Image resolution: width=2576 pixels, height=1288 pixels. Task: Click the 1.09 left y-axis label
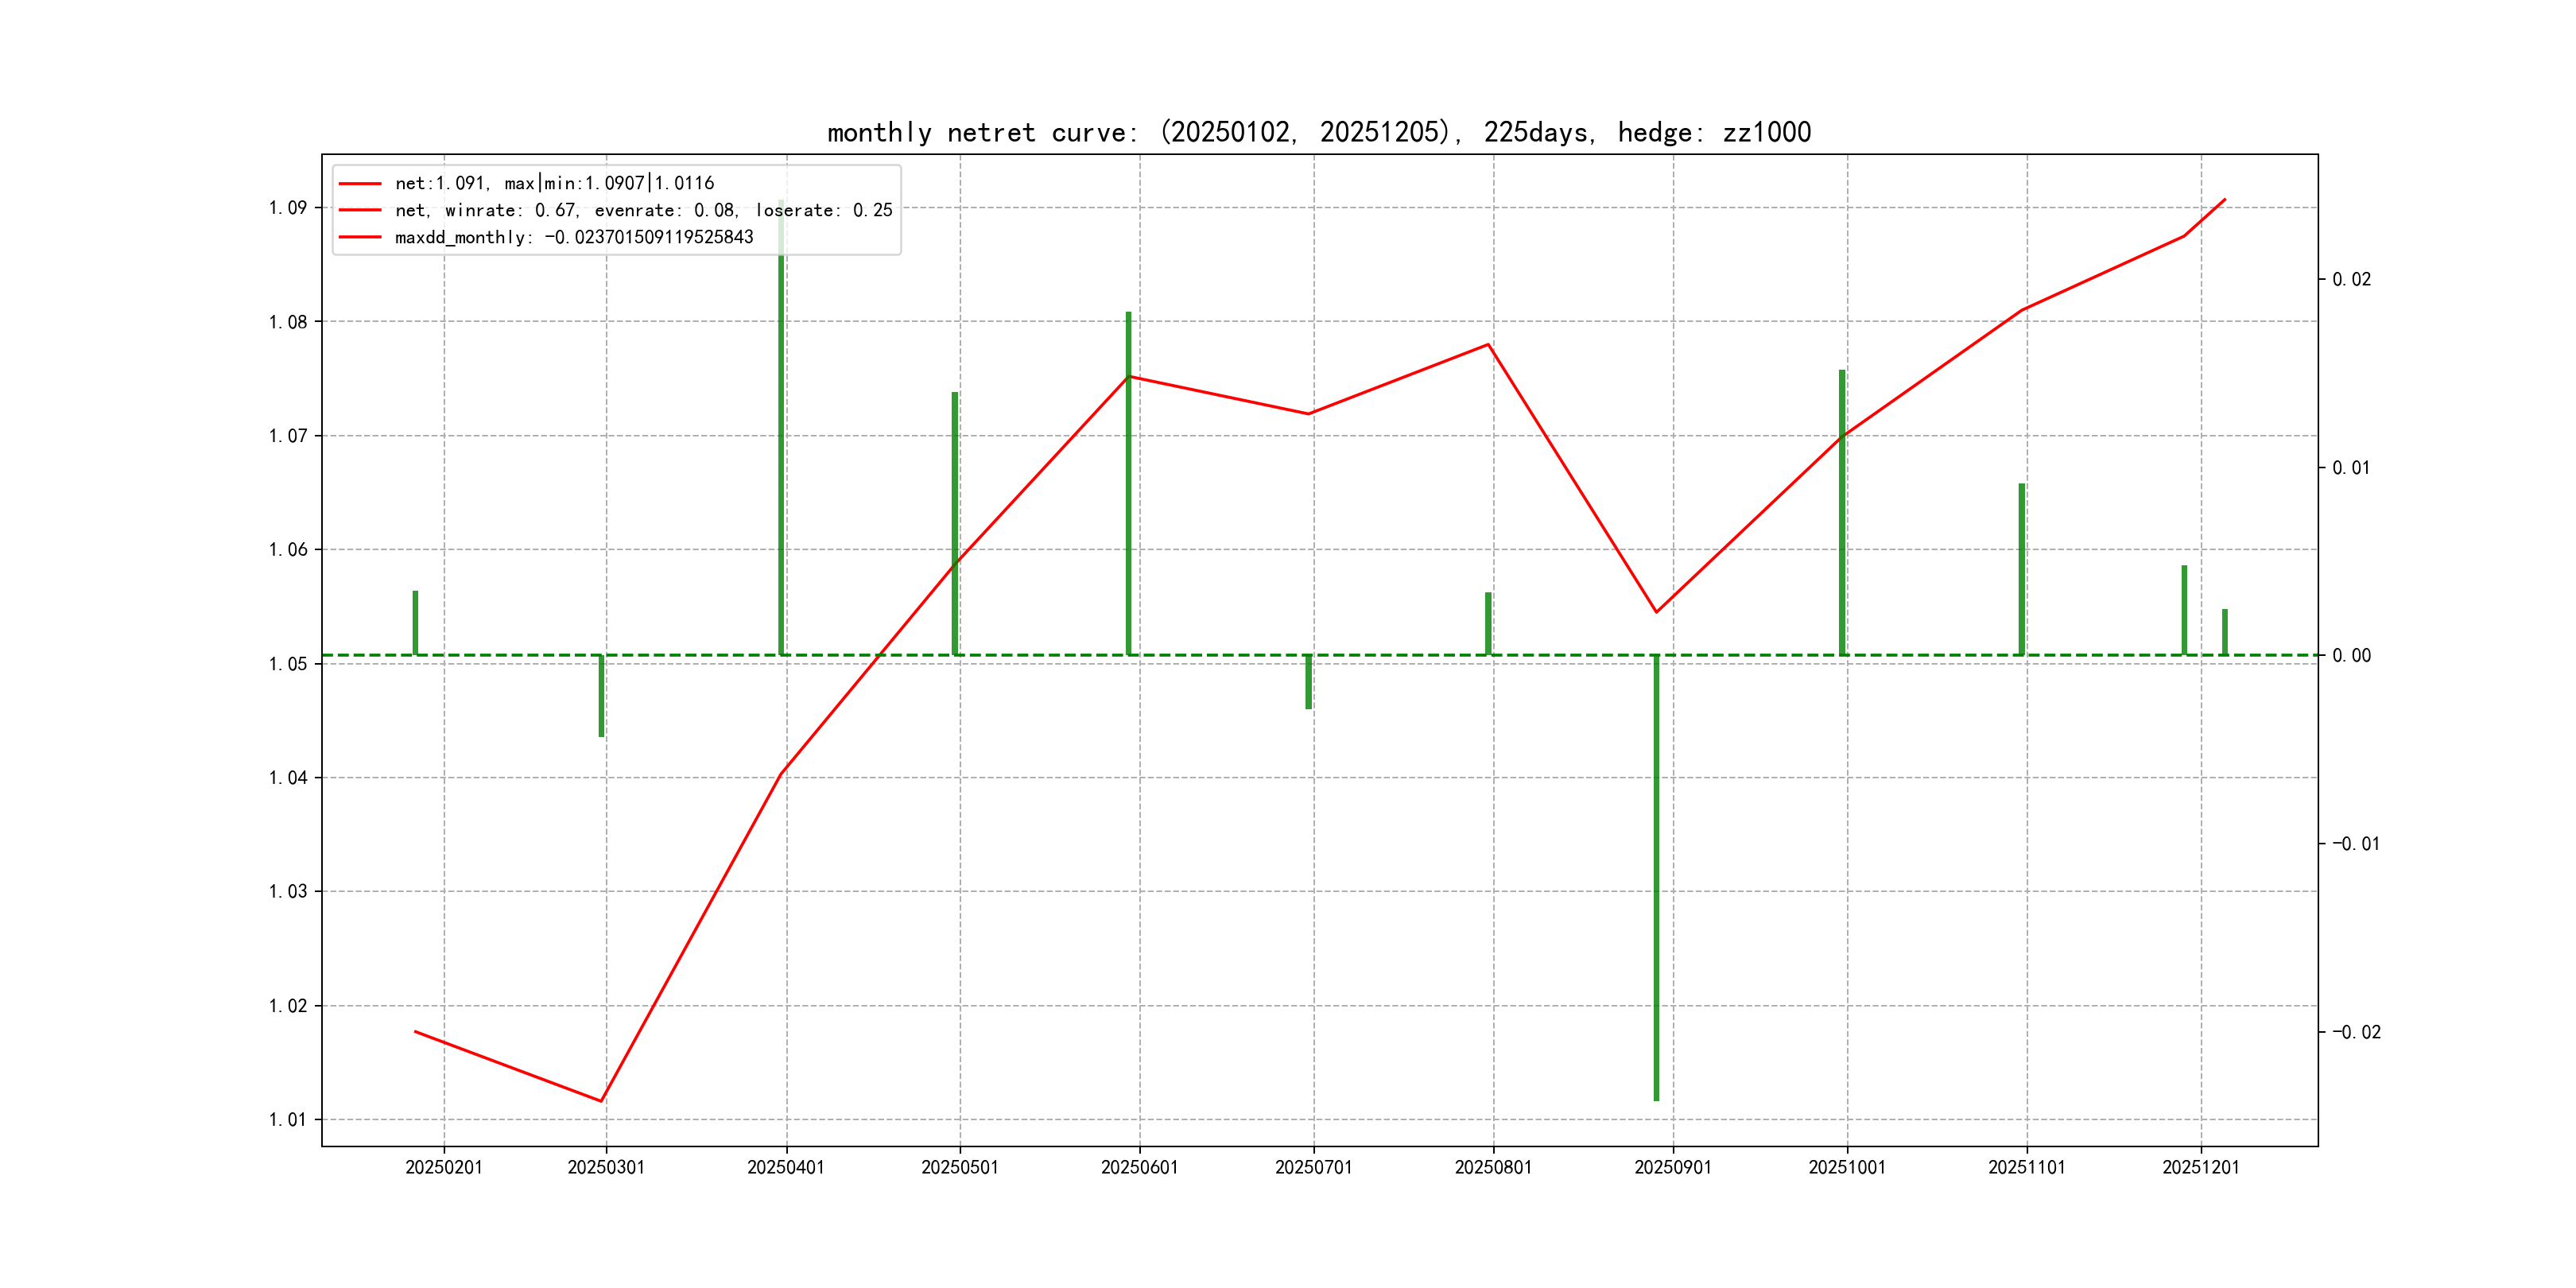pos(288,208)
